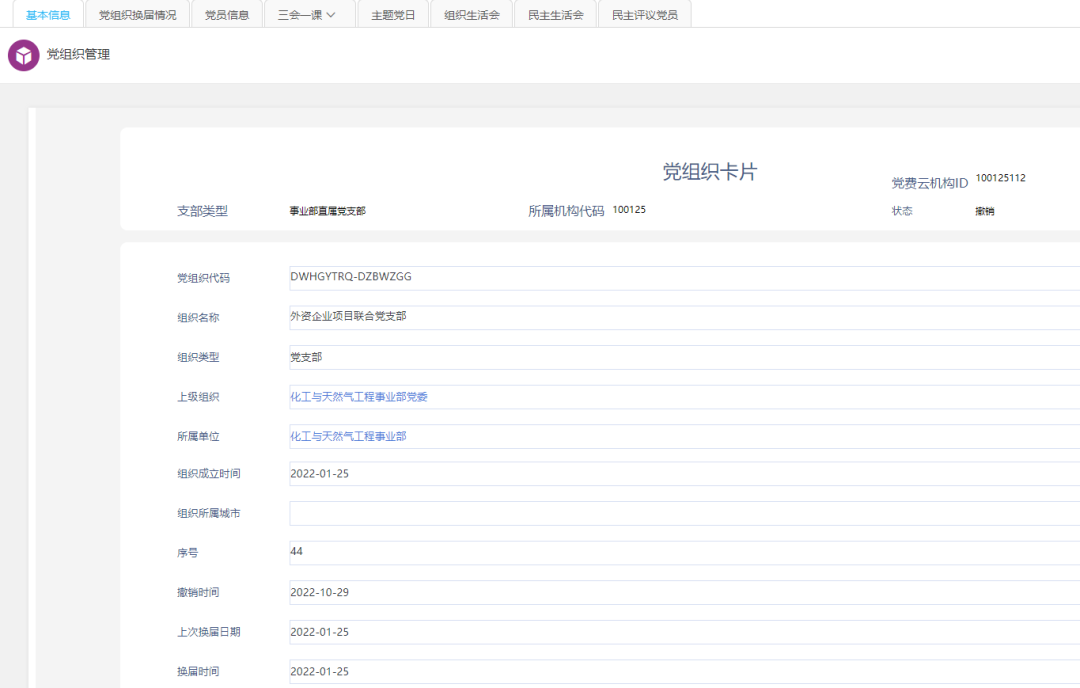Viewport: 1080px width, 688px height.
Task: Focus the 组织名称 field
Action: click(x=680, y=317)
